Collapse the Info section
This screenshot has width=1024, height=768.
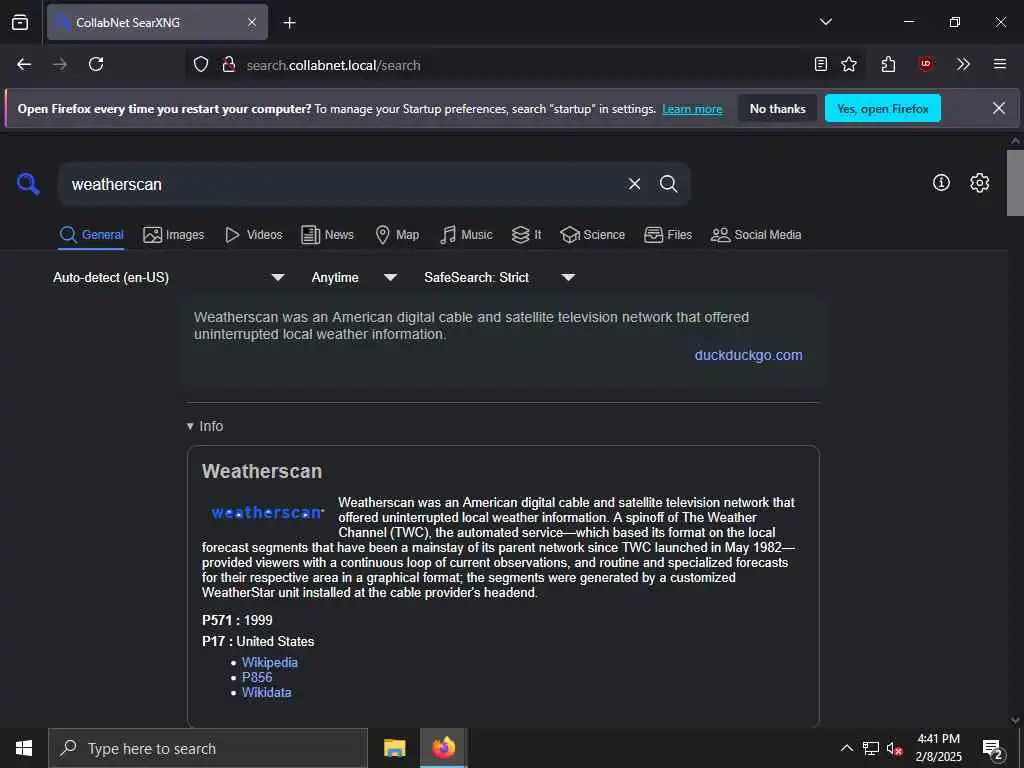pos(205,426)
